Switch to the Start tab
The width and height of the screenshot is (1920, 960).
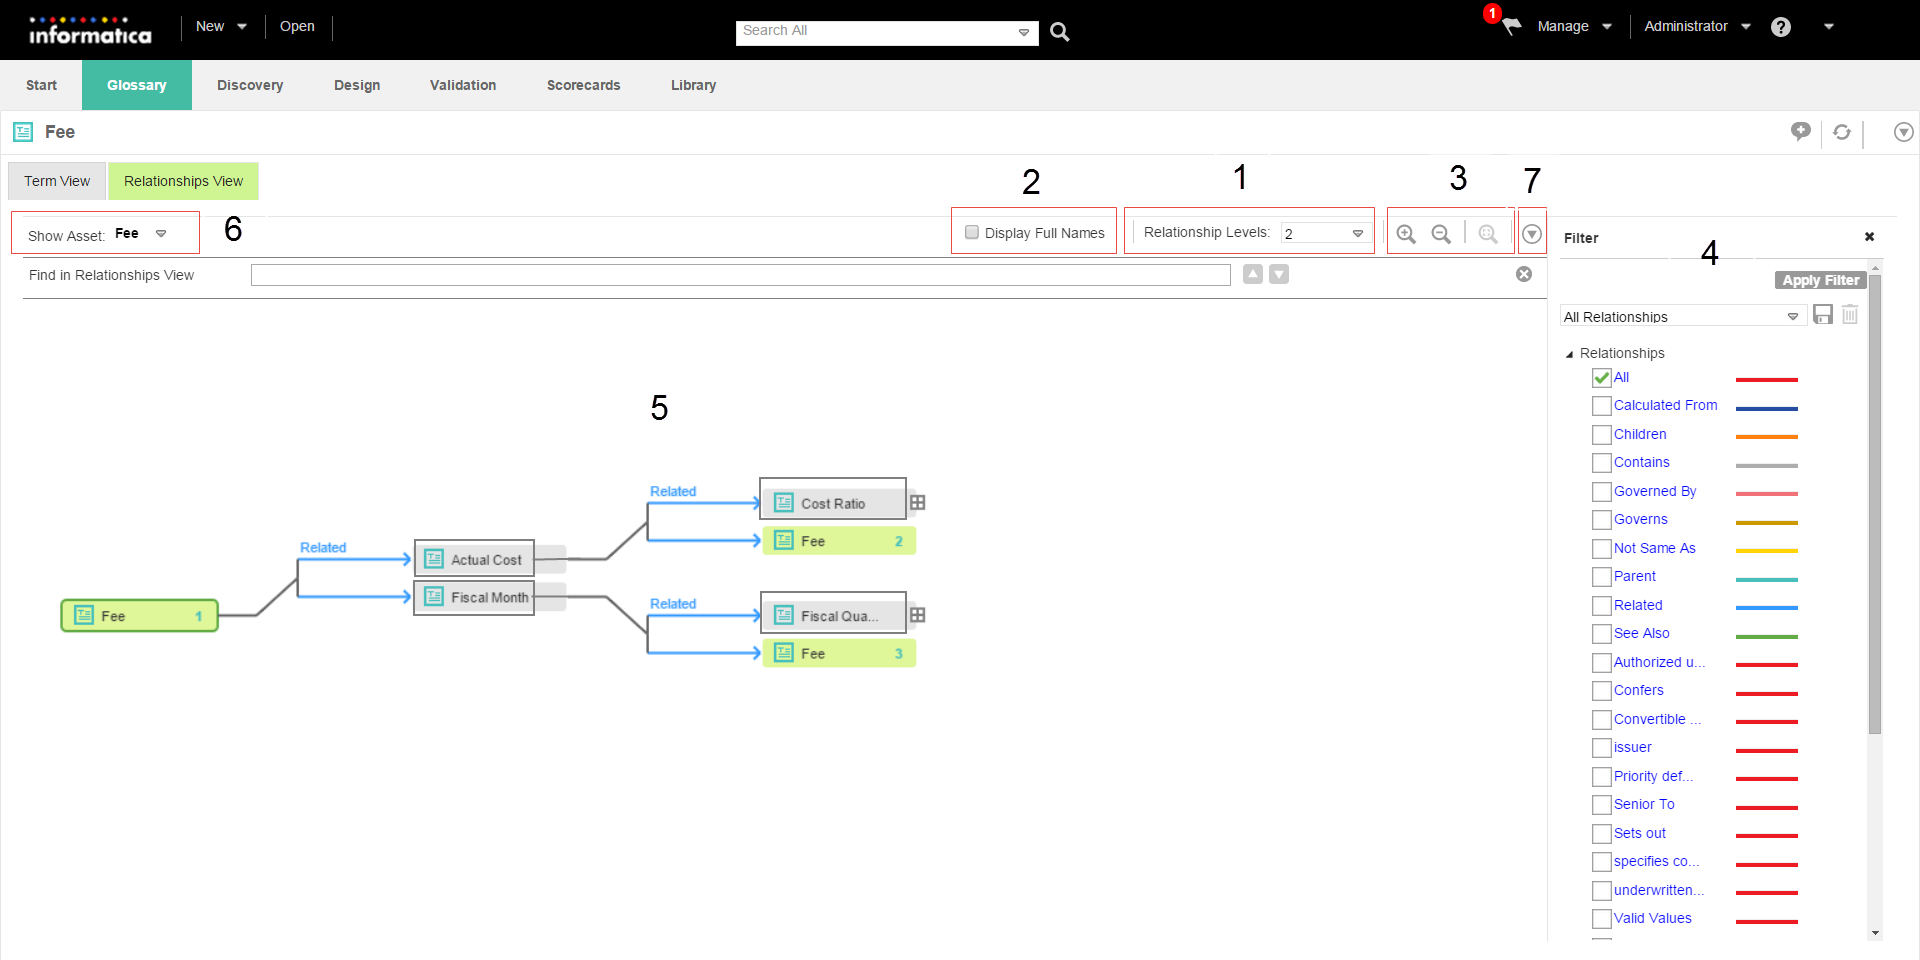pyautogui.click(x=41, y=85)
